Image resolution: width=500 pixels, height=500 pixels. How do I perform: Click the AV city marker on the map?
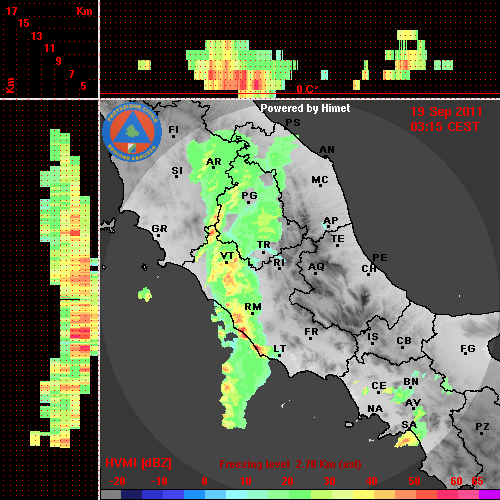coord(414,408)
